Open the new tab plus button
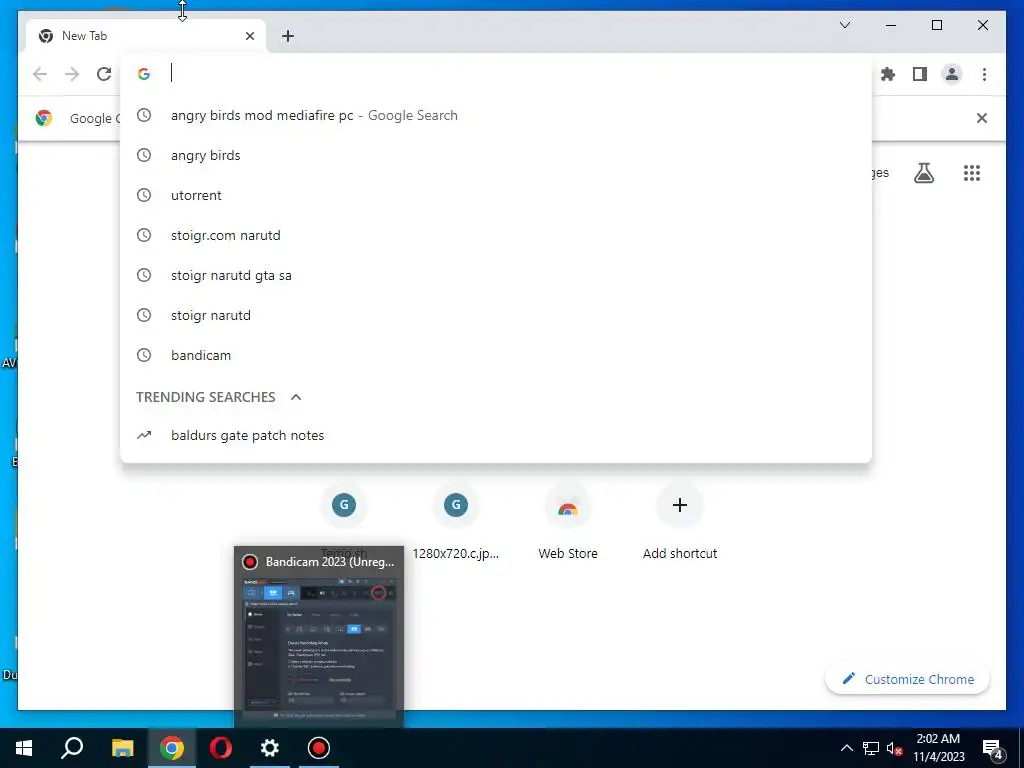 coord(288,36)
